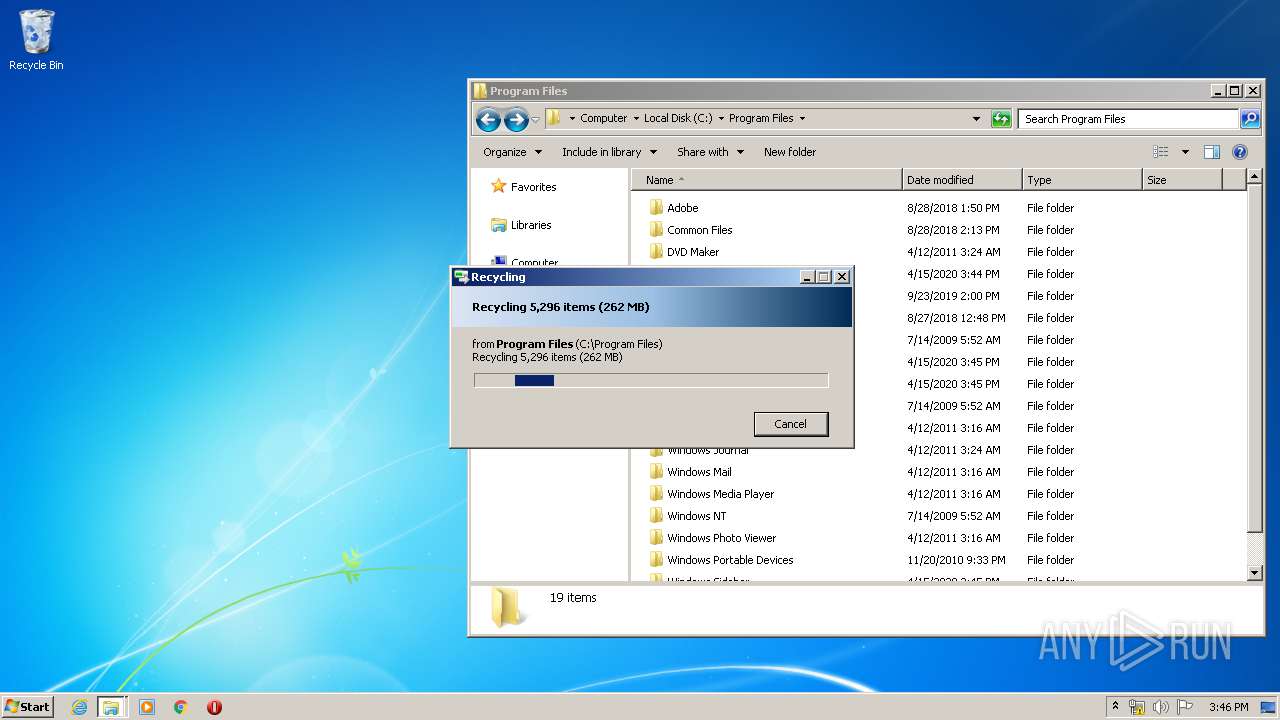Select the Adobe folder icon
1280x720 pixels.
click(x=656, y=208)
